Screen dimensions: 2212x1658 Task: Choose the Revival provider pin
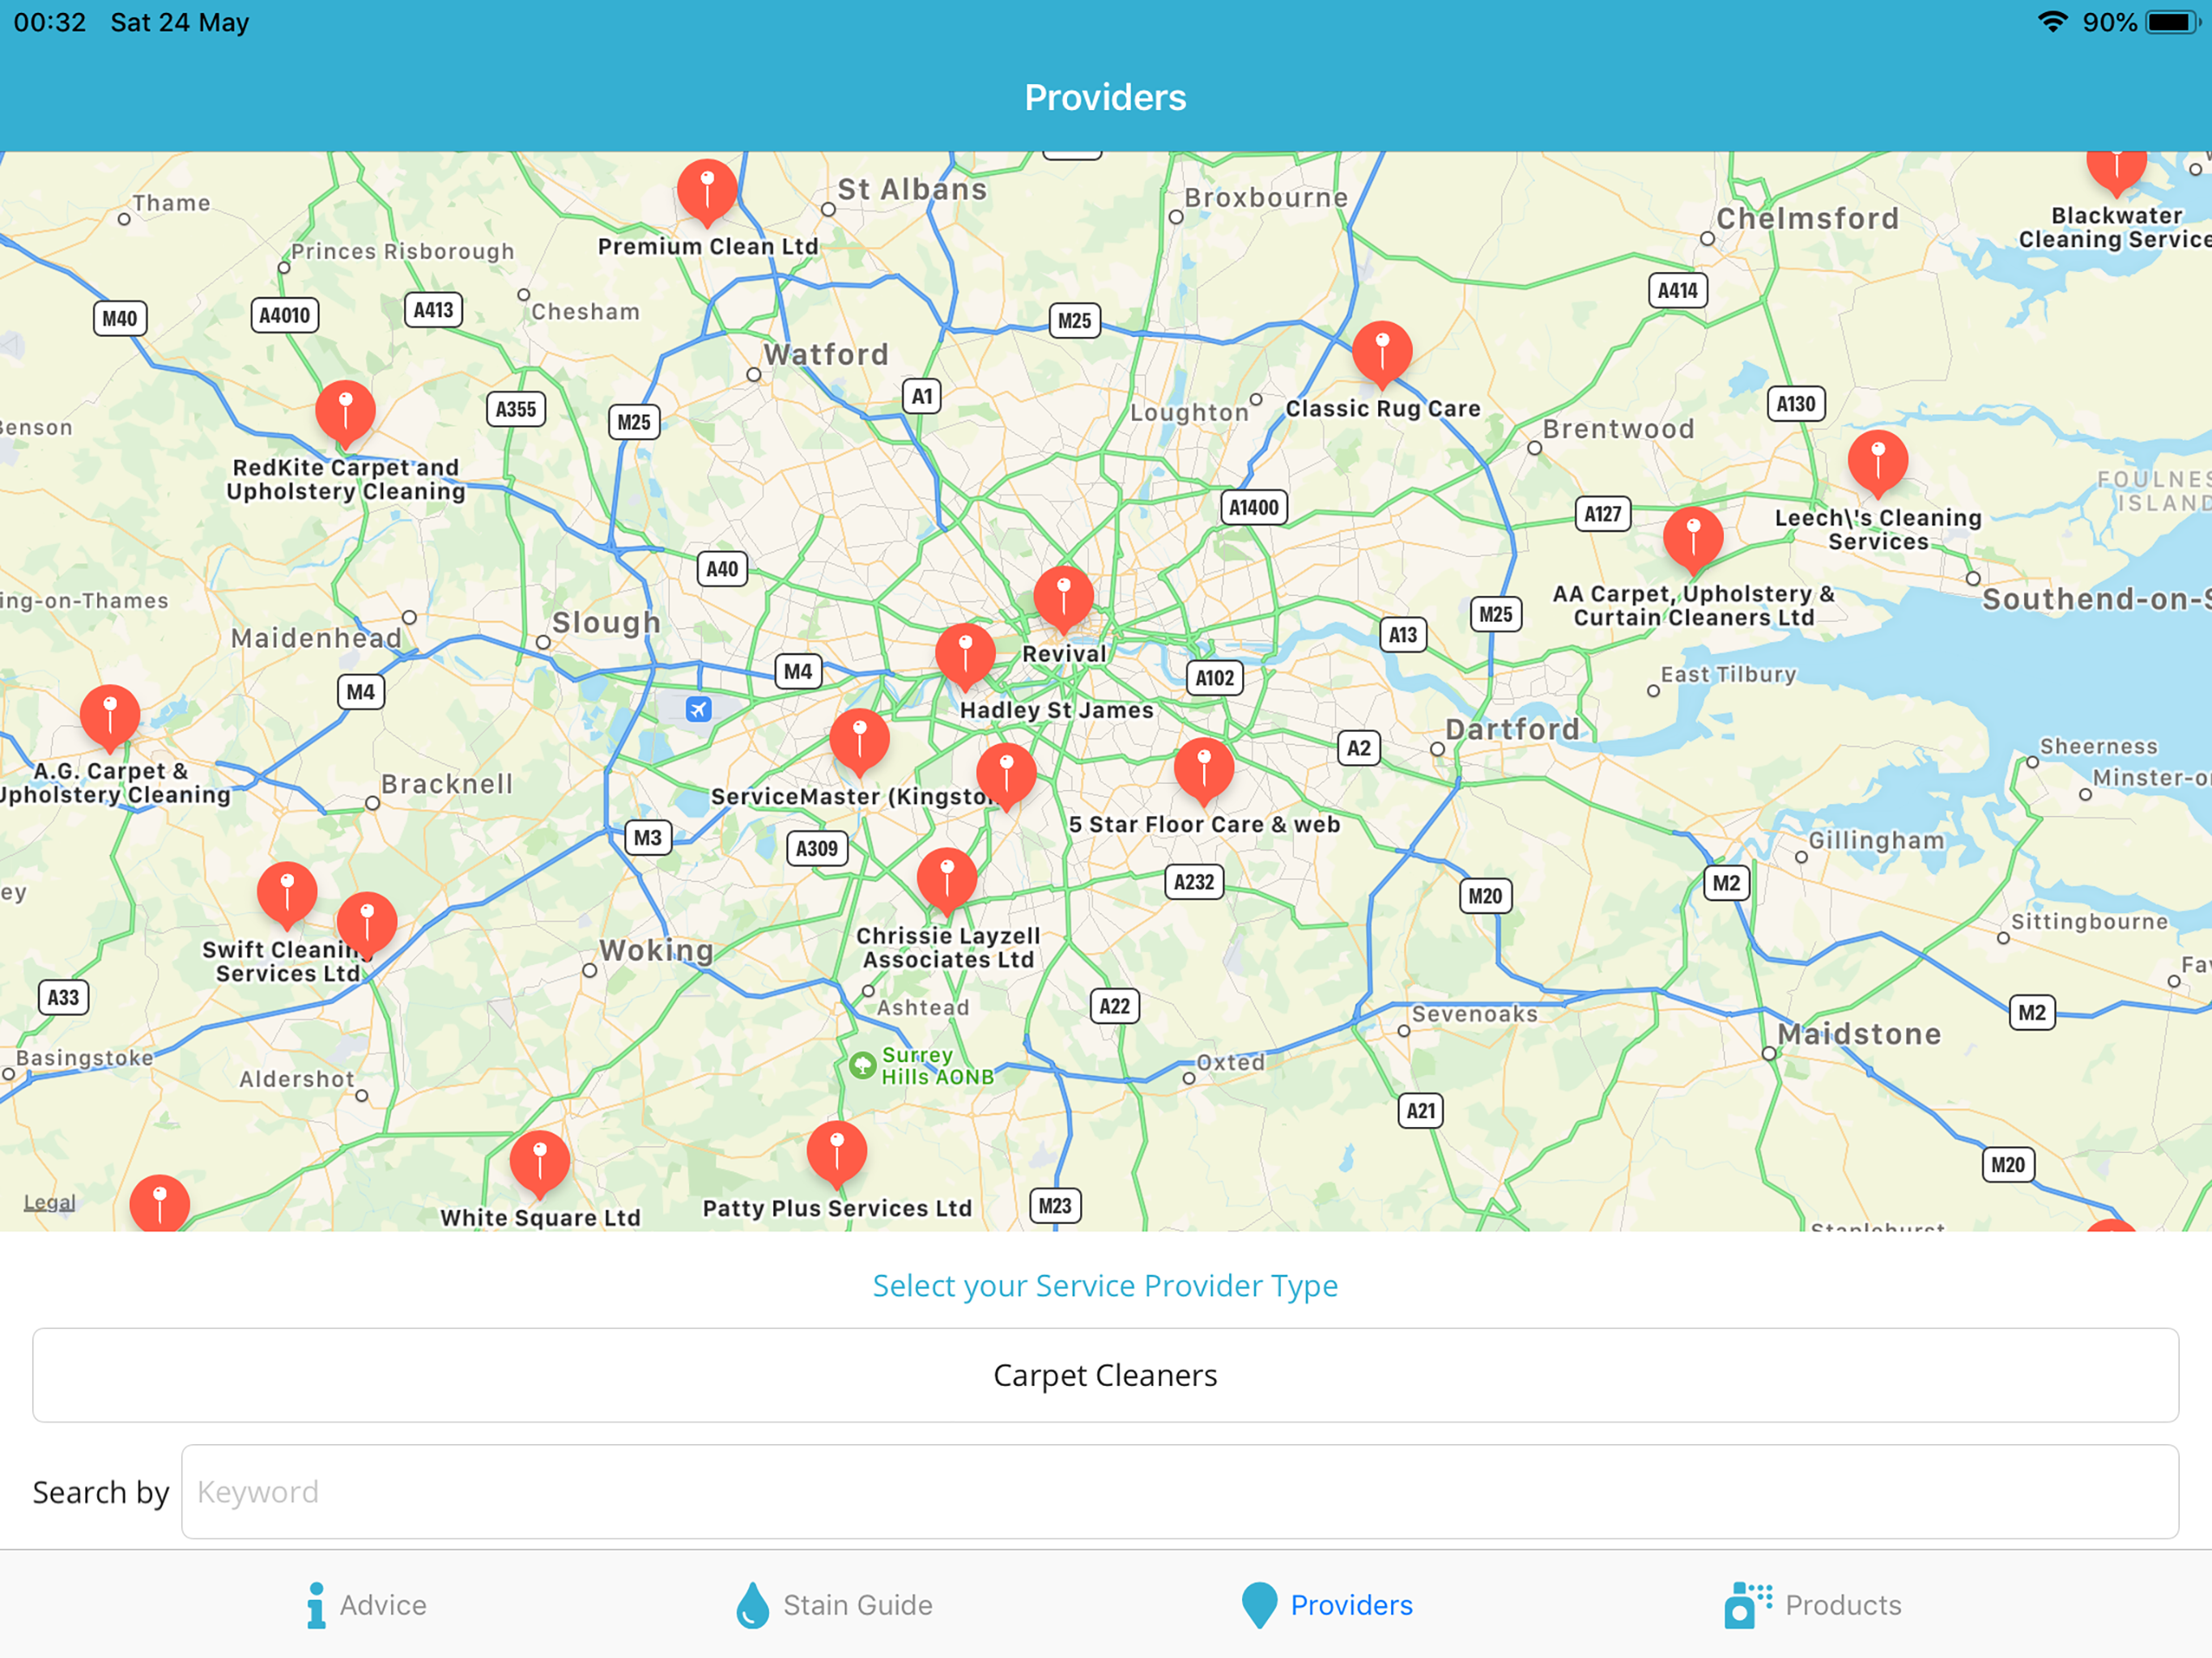1064,599
